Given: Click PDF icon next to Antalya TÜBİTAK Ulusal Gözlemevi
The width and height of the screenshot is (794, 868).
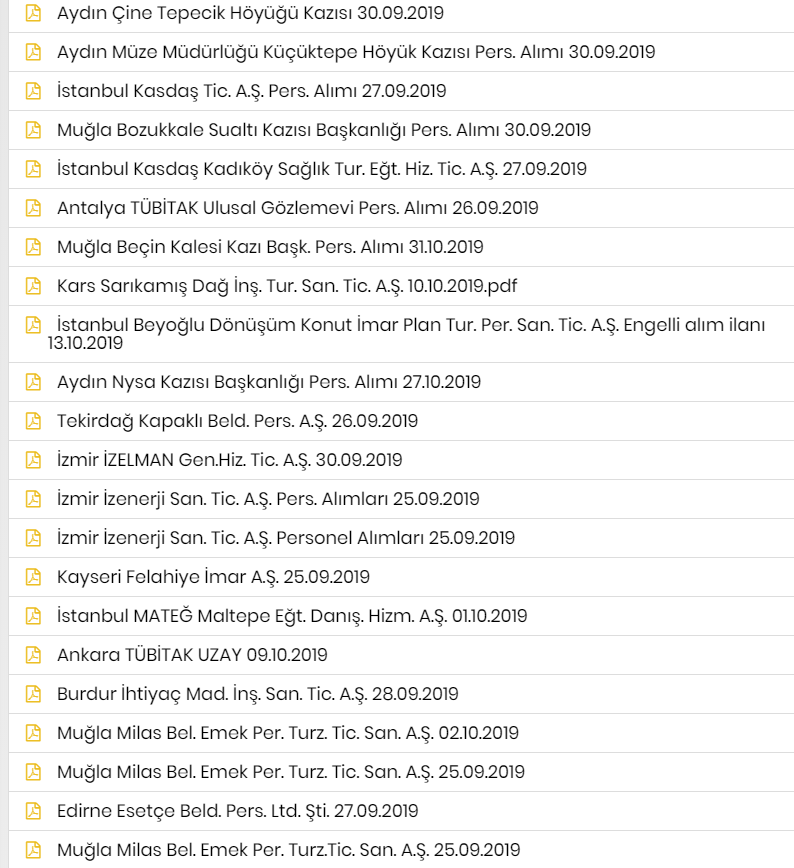Looking at the screenshot, I should click(x=33, y=208).
